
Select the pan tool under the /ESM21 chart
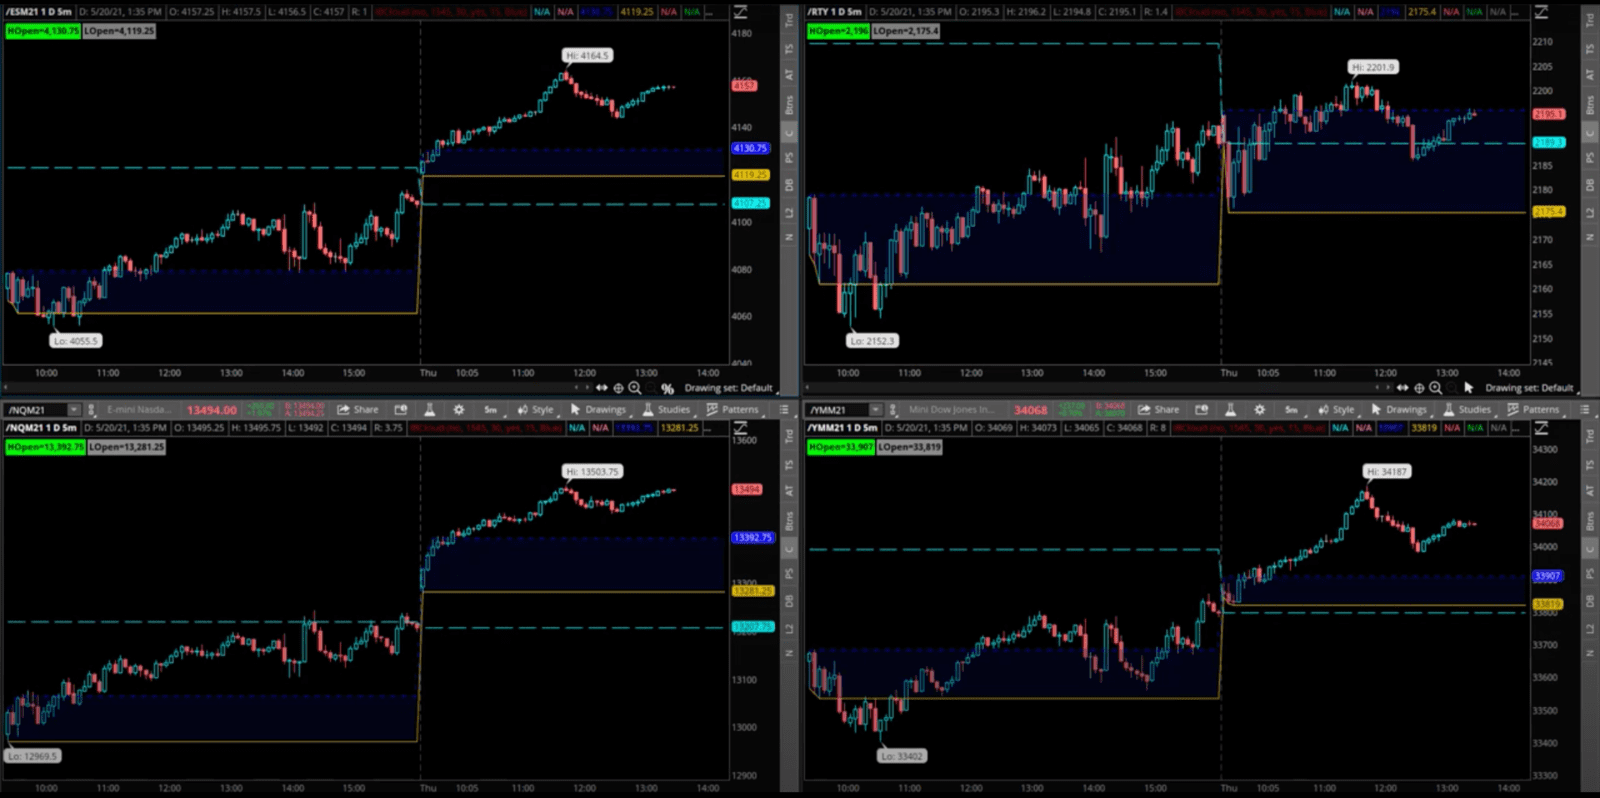click(x=602, y=388)
